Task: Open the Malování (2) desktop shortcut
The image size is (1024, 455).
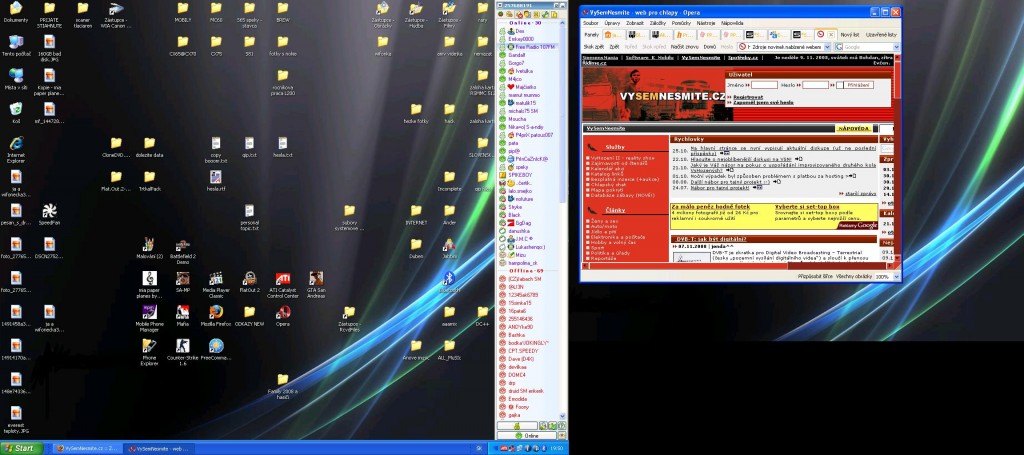Action: coord(149,248)
